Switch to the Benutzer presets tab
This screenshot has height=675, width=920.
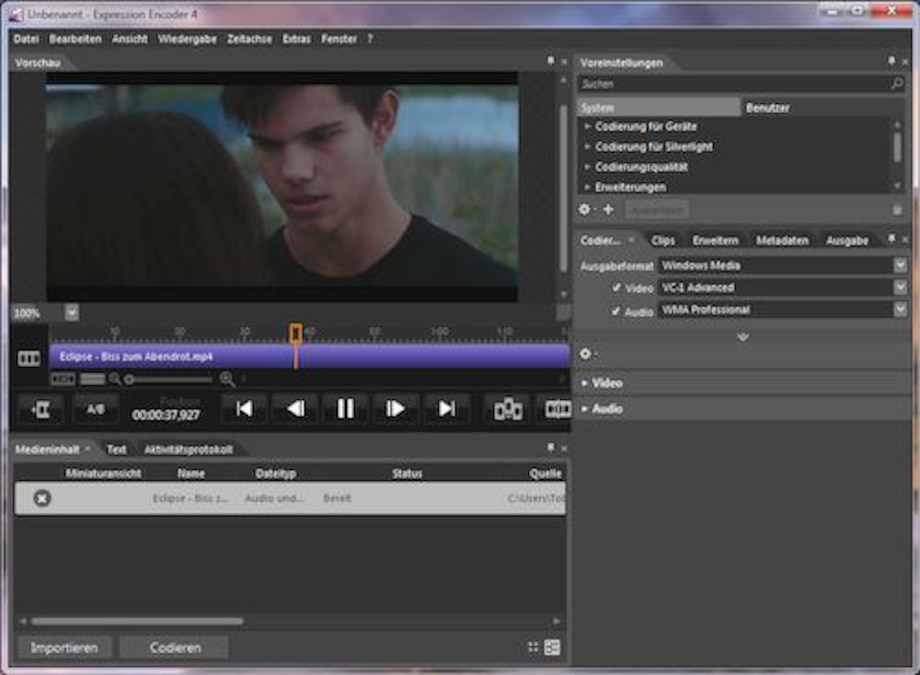pyautogui.click(x=767, y=107)
